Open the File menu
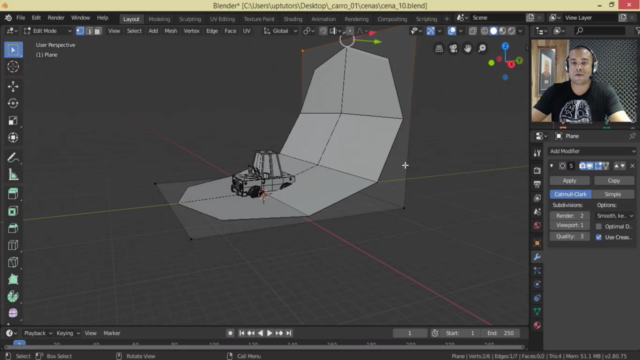 tap(20, 18)
